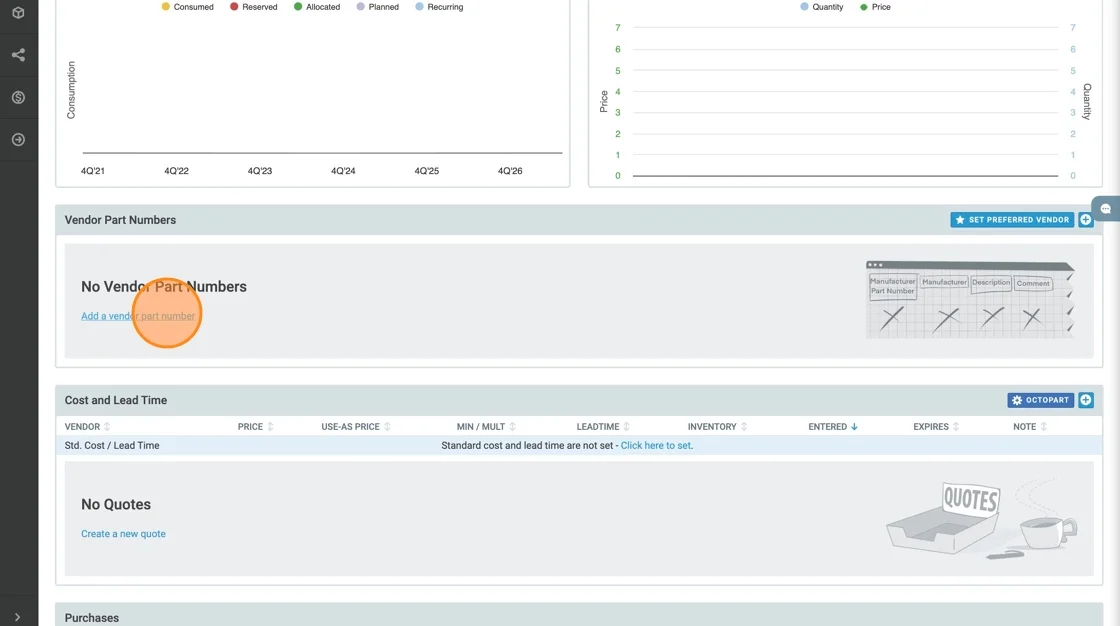Click the 'Add a vendor part number' link
The image size is (1120, 626).
(138, 316)
